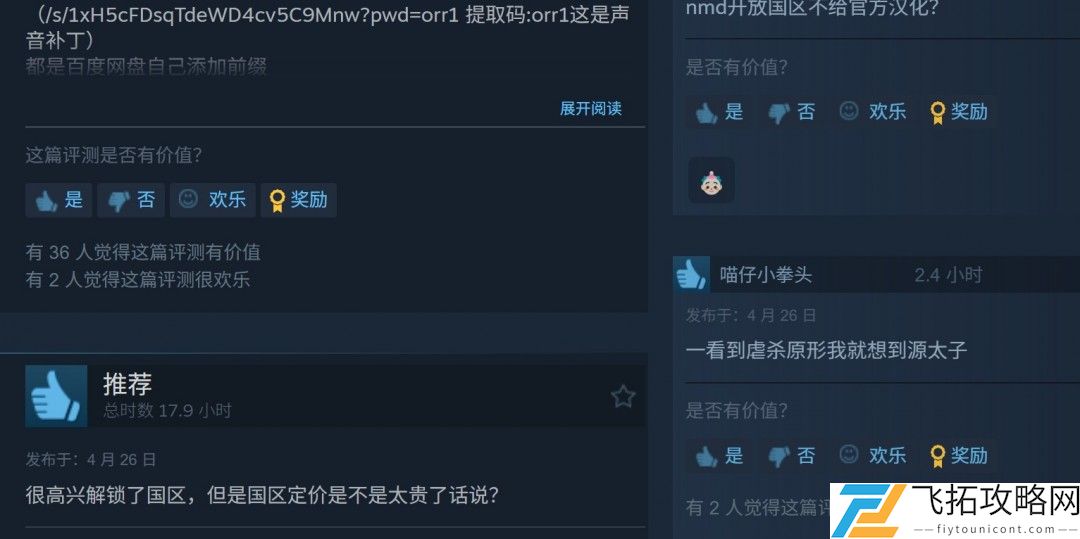Click 推荐 title of the 17.9-hour review
This screenshot has width=1080, height=539.
click(127, 383)
